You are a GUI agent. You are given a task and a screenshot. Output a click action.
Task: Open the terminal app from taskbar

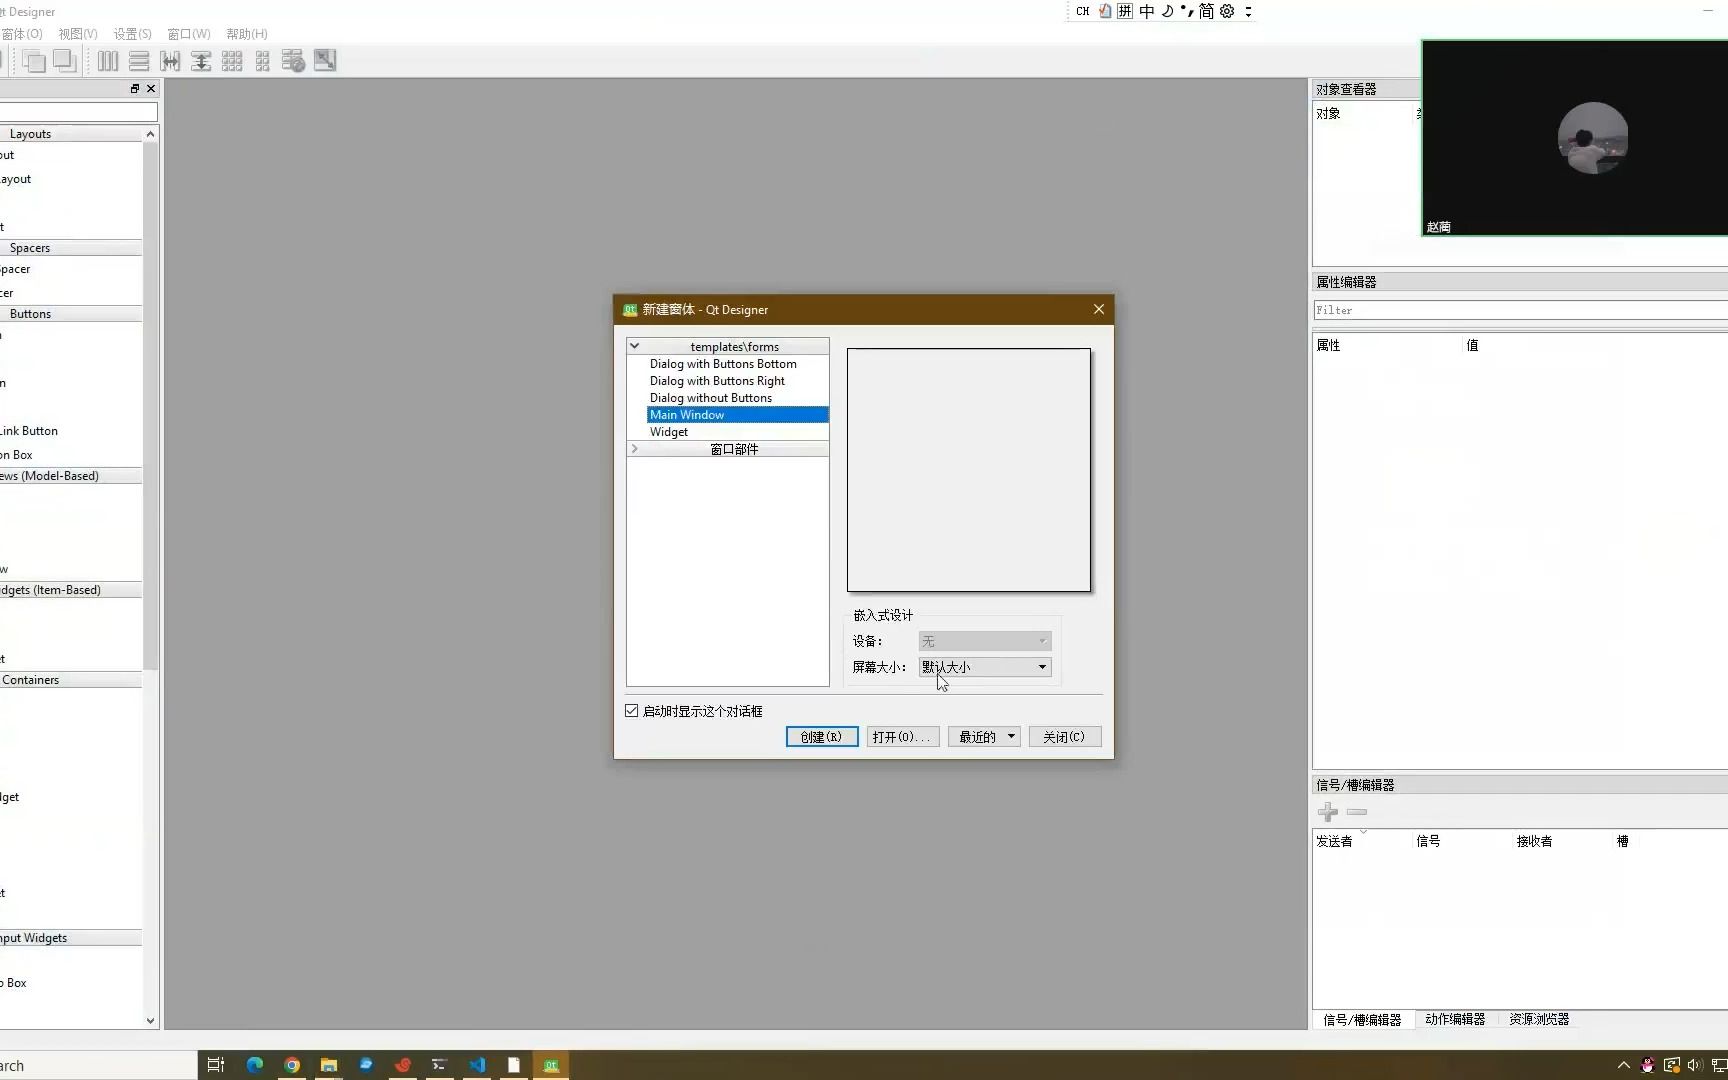click(439, 1065)
